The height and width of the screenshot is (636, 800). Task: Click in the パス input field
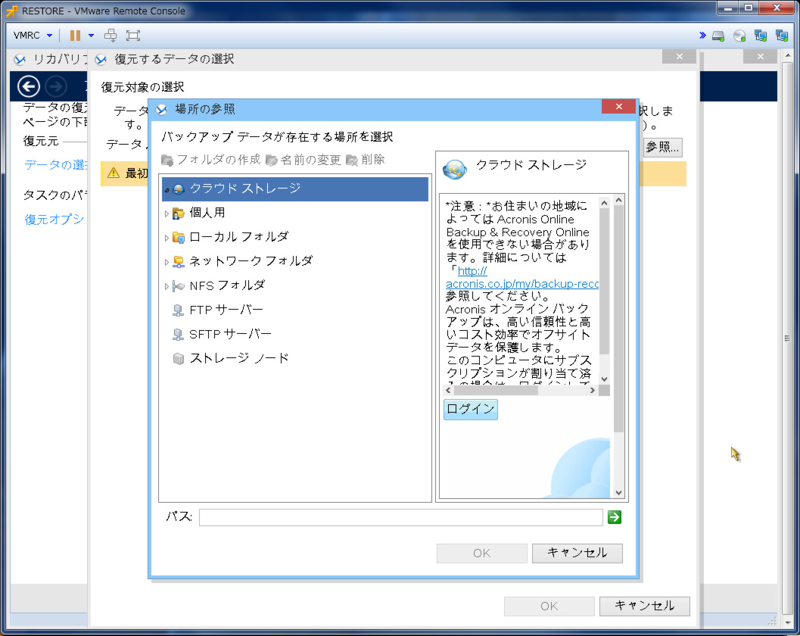pos(400,517)
